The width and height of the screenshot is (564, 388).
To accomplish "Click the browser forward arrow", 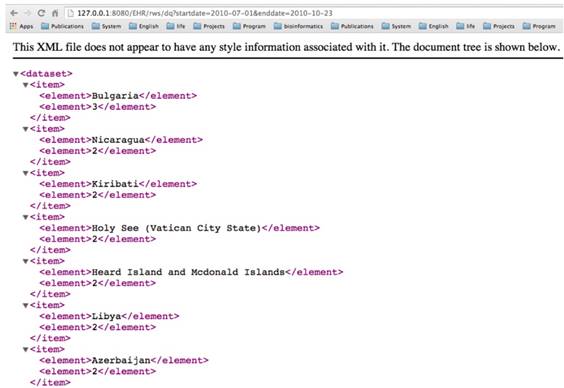I will pos(27,13).
